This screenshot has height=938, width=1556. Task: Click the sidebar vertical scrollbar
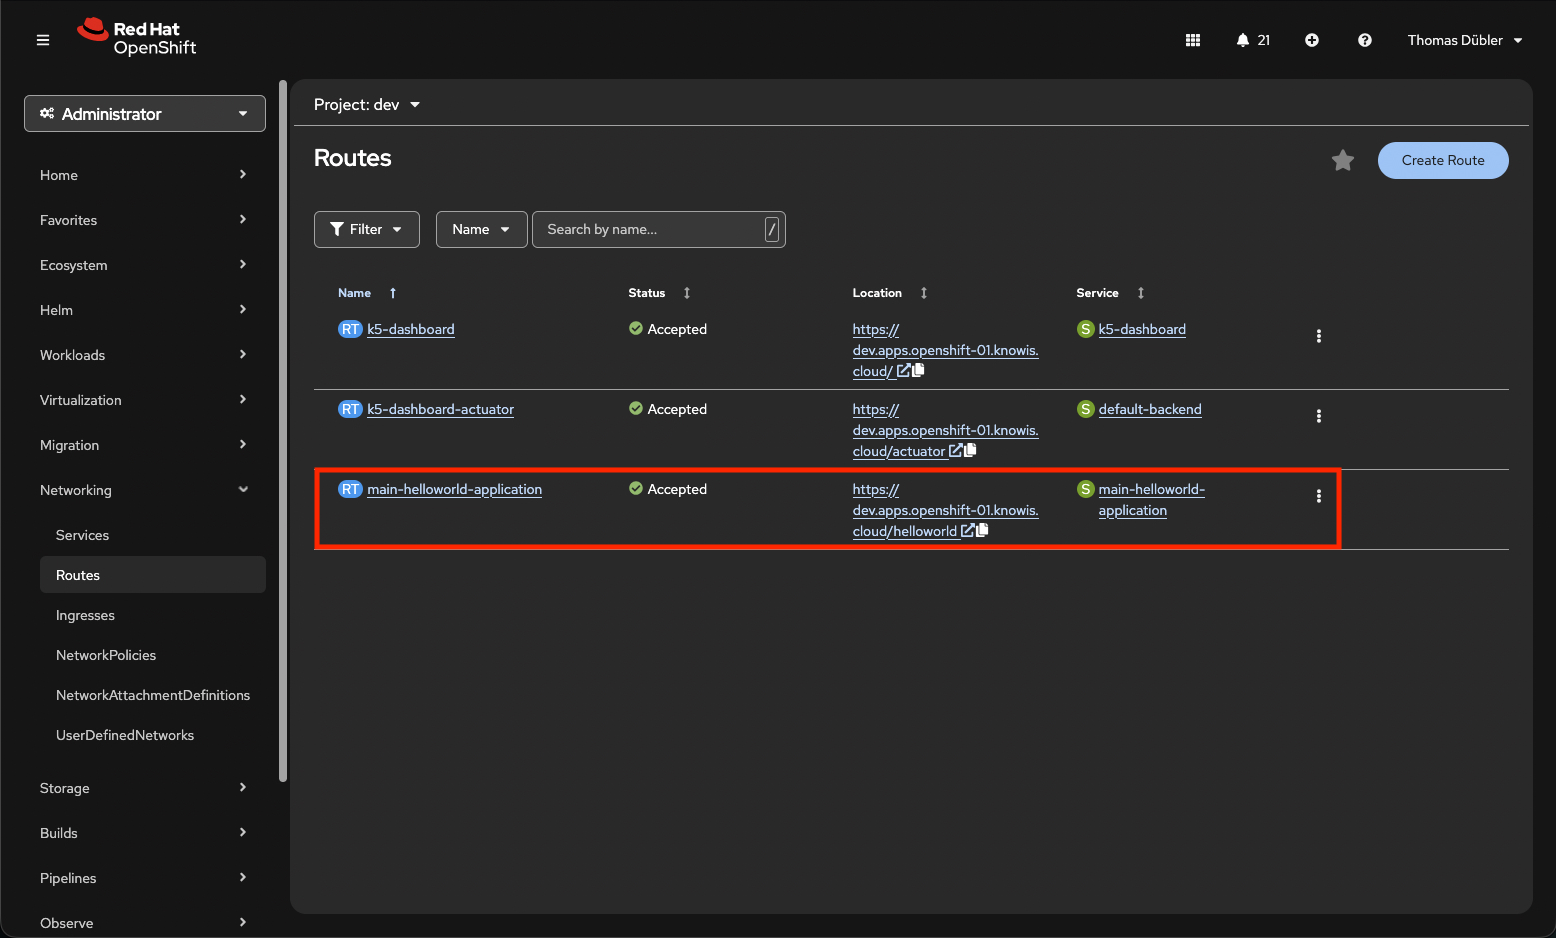tap(283, 430)
